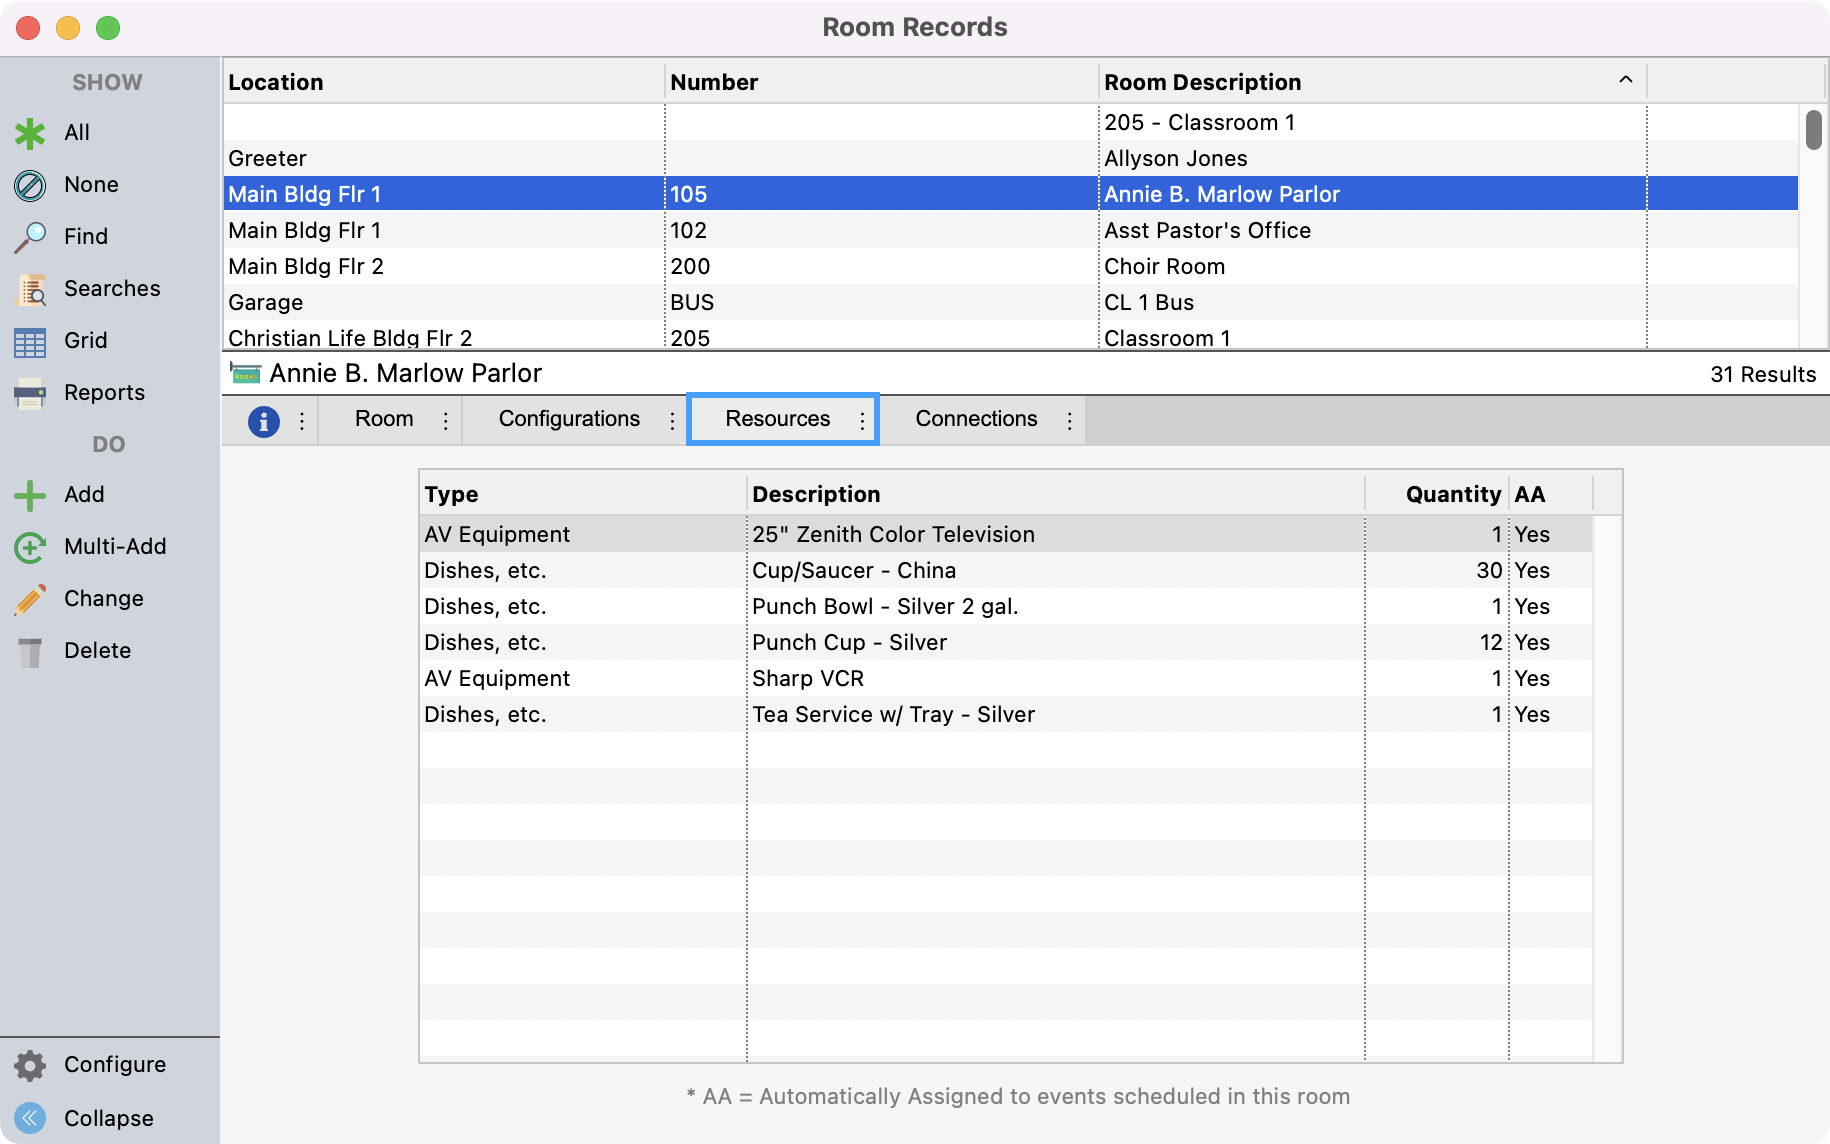Click the Multi-Add icon
Image resolution: width=1830 pixels, height=1144 pixels.
pos(30,547)
